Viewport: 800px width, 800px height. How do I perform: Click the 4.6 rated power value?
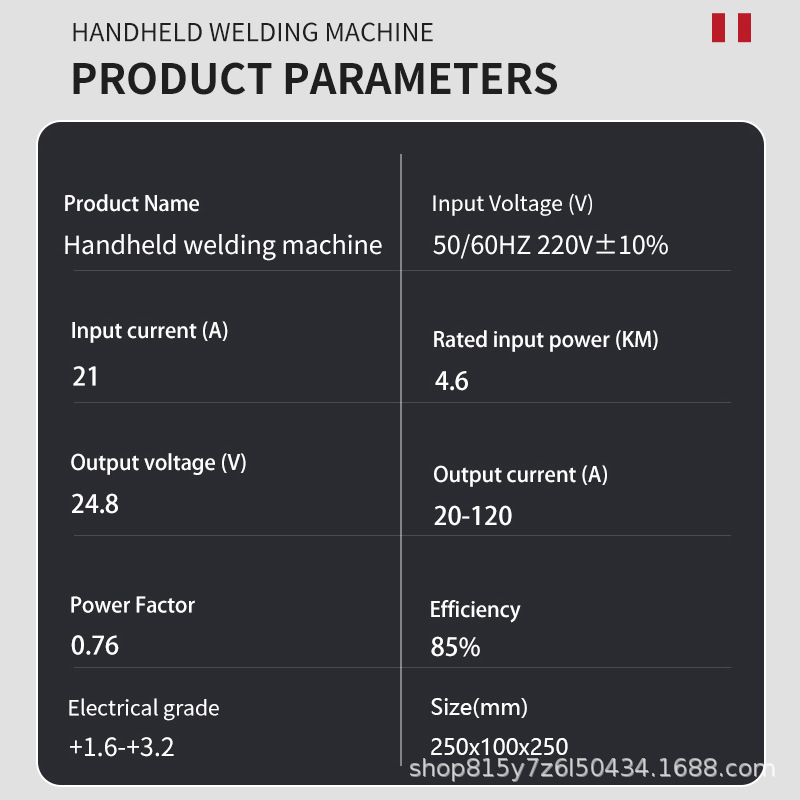(x=451, y=381)
